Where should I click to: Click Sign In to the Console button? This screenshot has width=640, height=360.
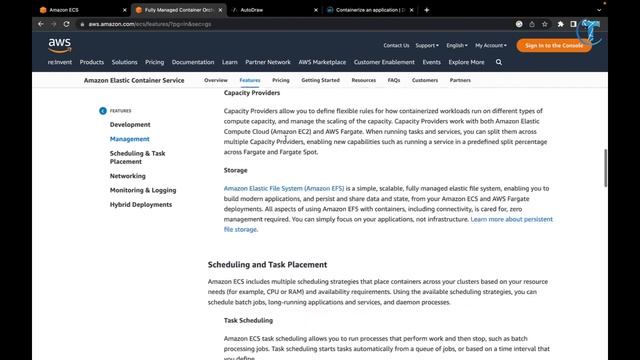pyautogui.click(x=554, y=45)
